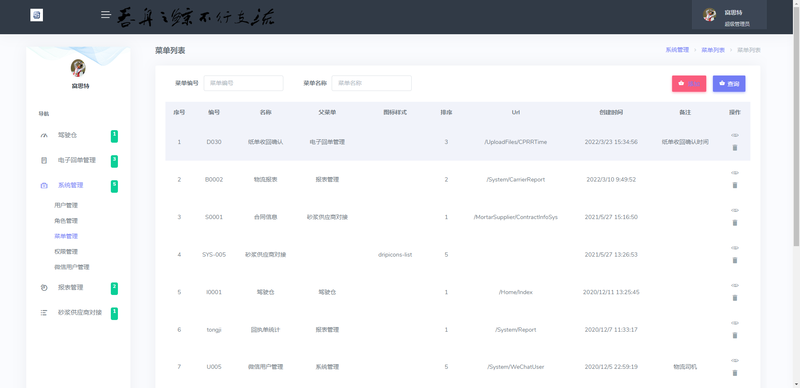800x388 pixels.
Task: Delete the D030 row with its trash icon
Action: click(735, 148)
